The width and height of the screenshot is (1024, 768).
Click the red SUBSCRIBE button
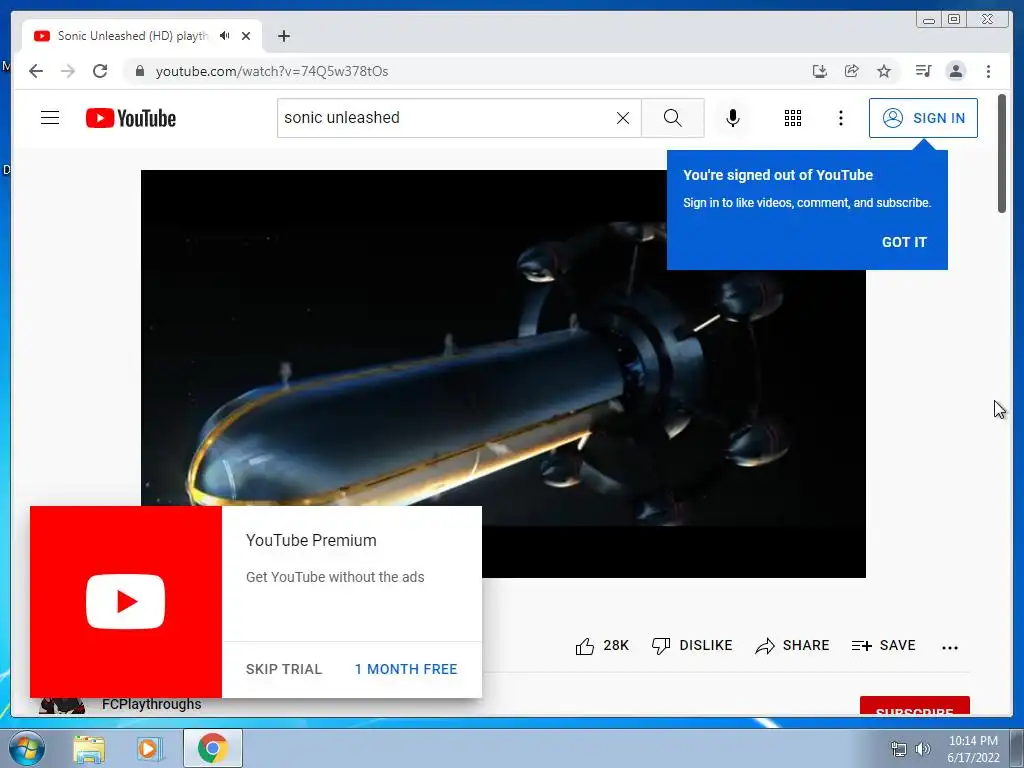(915, 706)
